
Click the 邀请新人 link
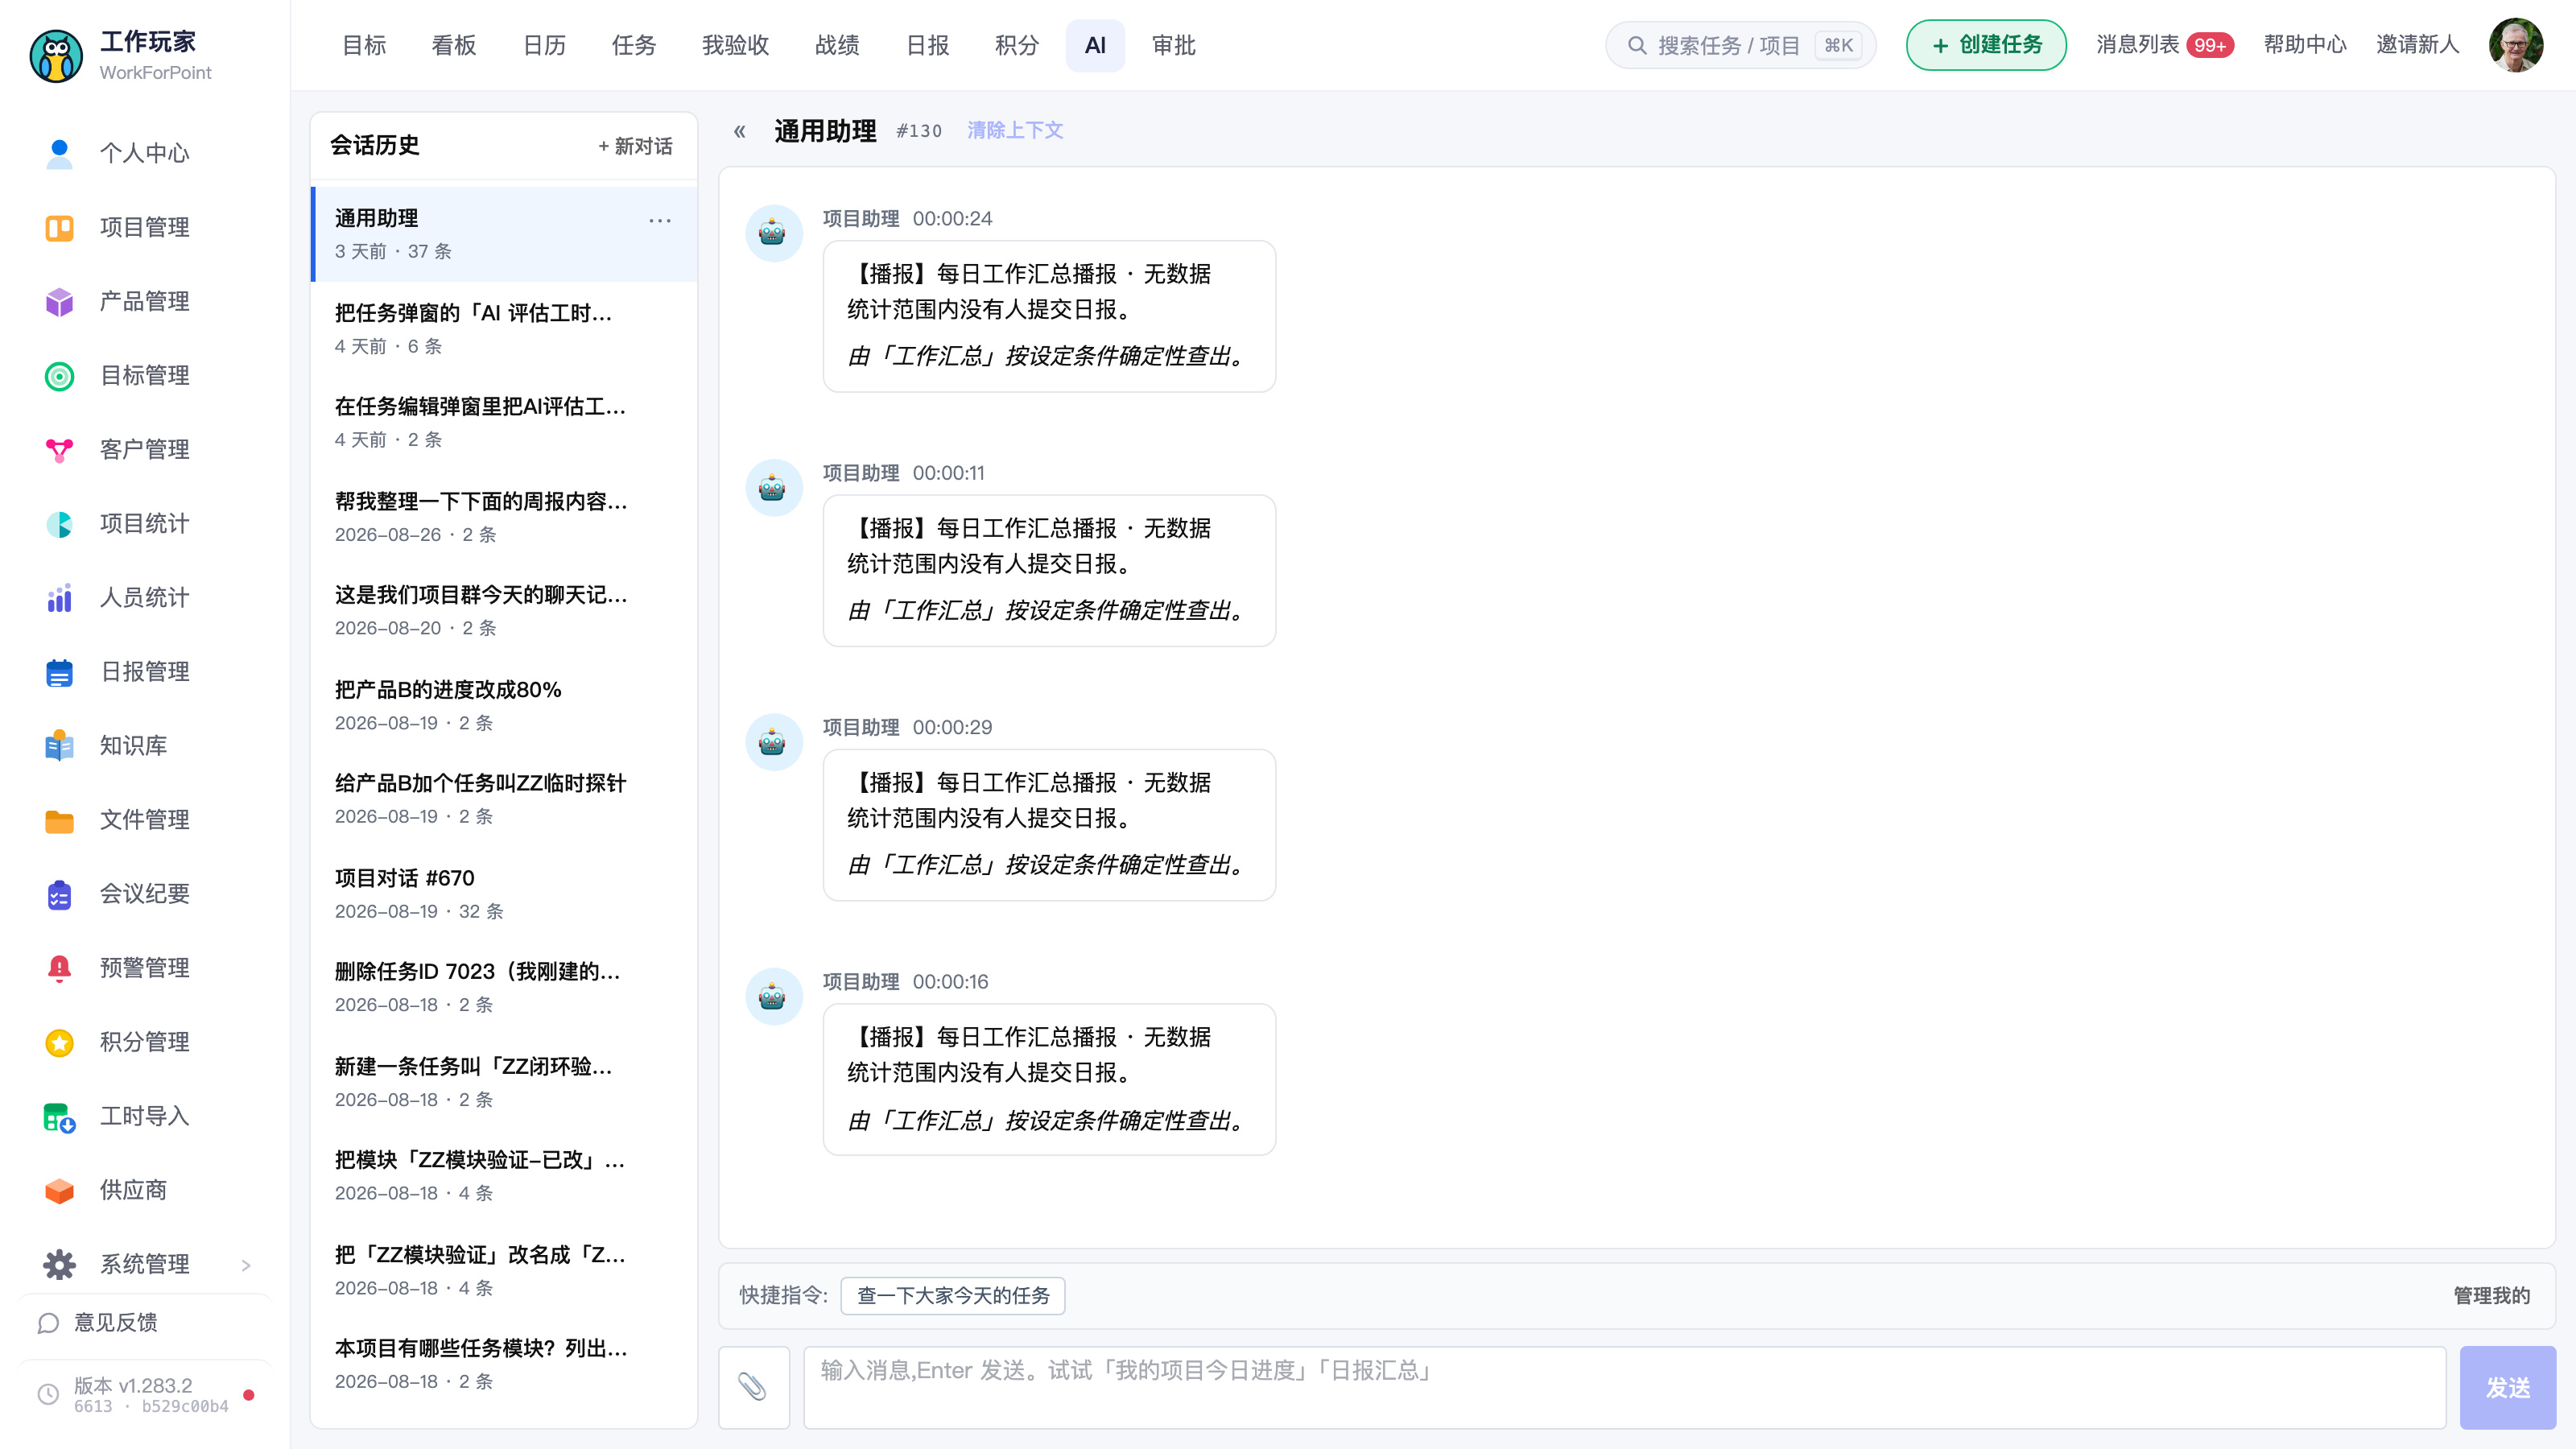2417,45
